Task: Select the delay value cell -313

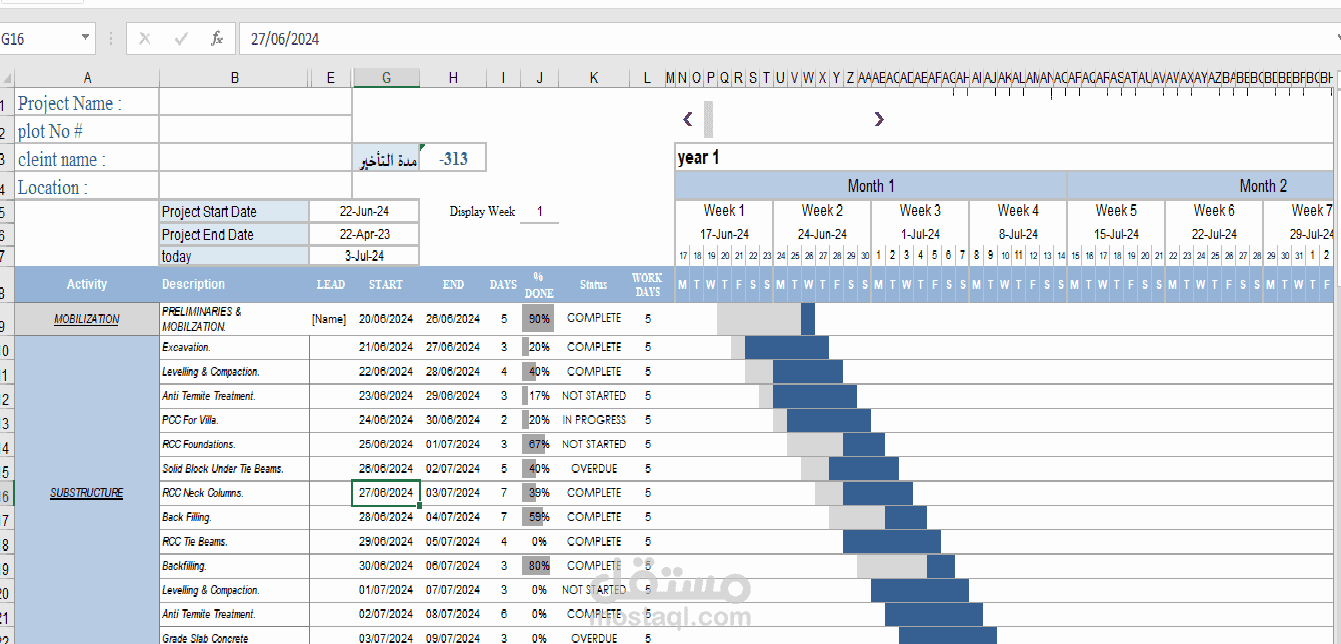Action: (453, 159)
